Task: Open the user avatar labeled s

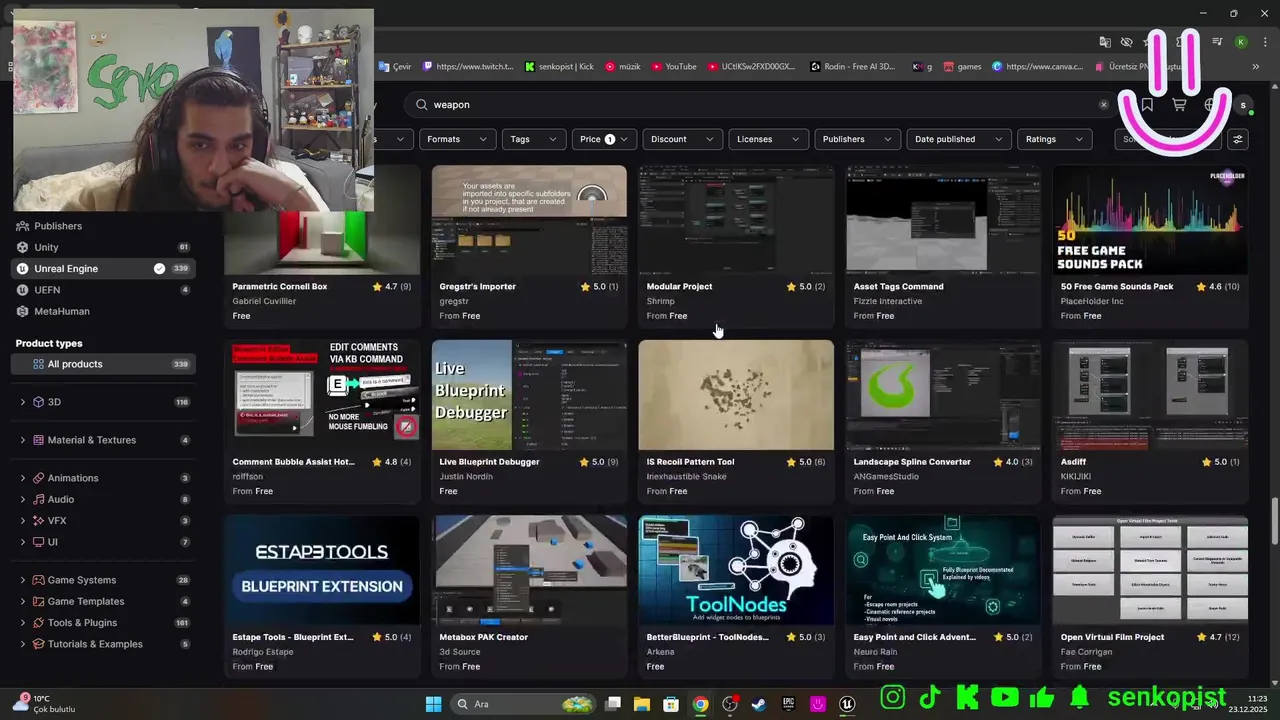Action: 1243,105
